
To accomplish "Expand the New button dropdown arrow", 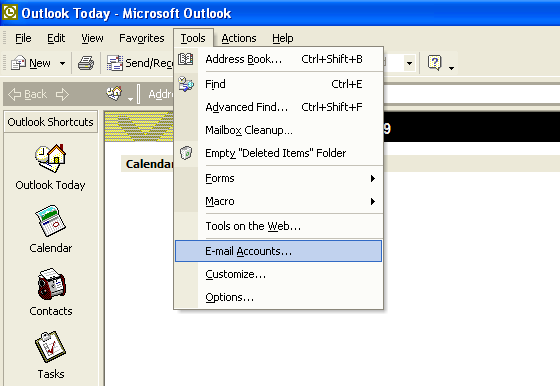I will 62,64.
